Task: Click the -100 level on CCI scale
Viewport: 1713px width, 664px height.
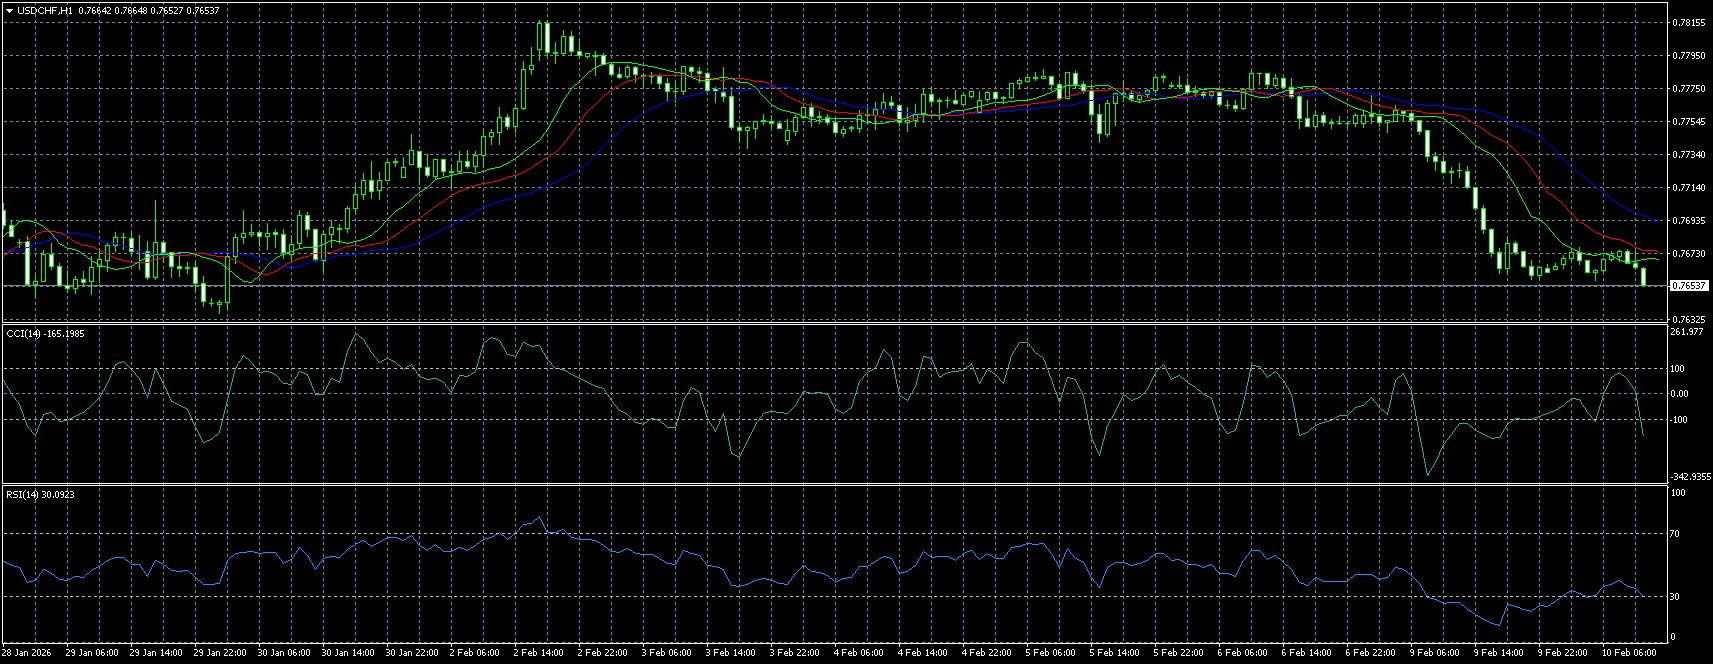Action: tap(1680, 419)
